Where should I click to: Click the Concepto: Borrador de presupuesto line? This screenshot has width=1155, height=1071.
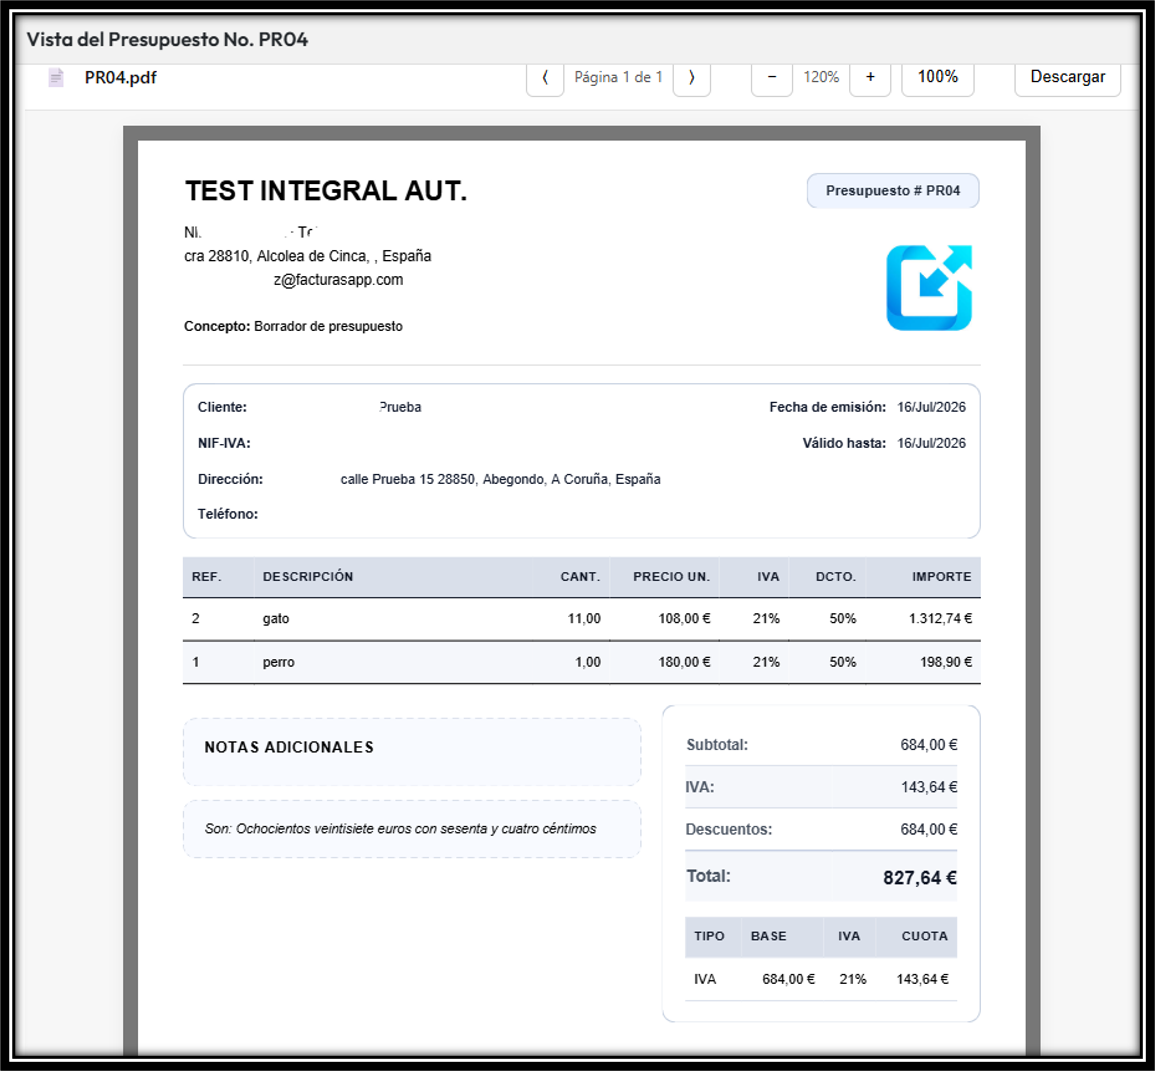coord(293,326)
